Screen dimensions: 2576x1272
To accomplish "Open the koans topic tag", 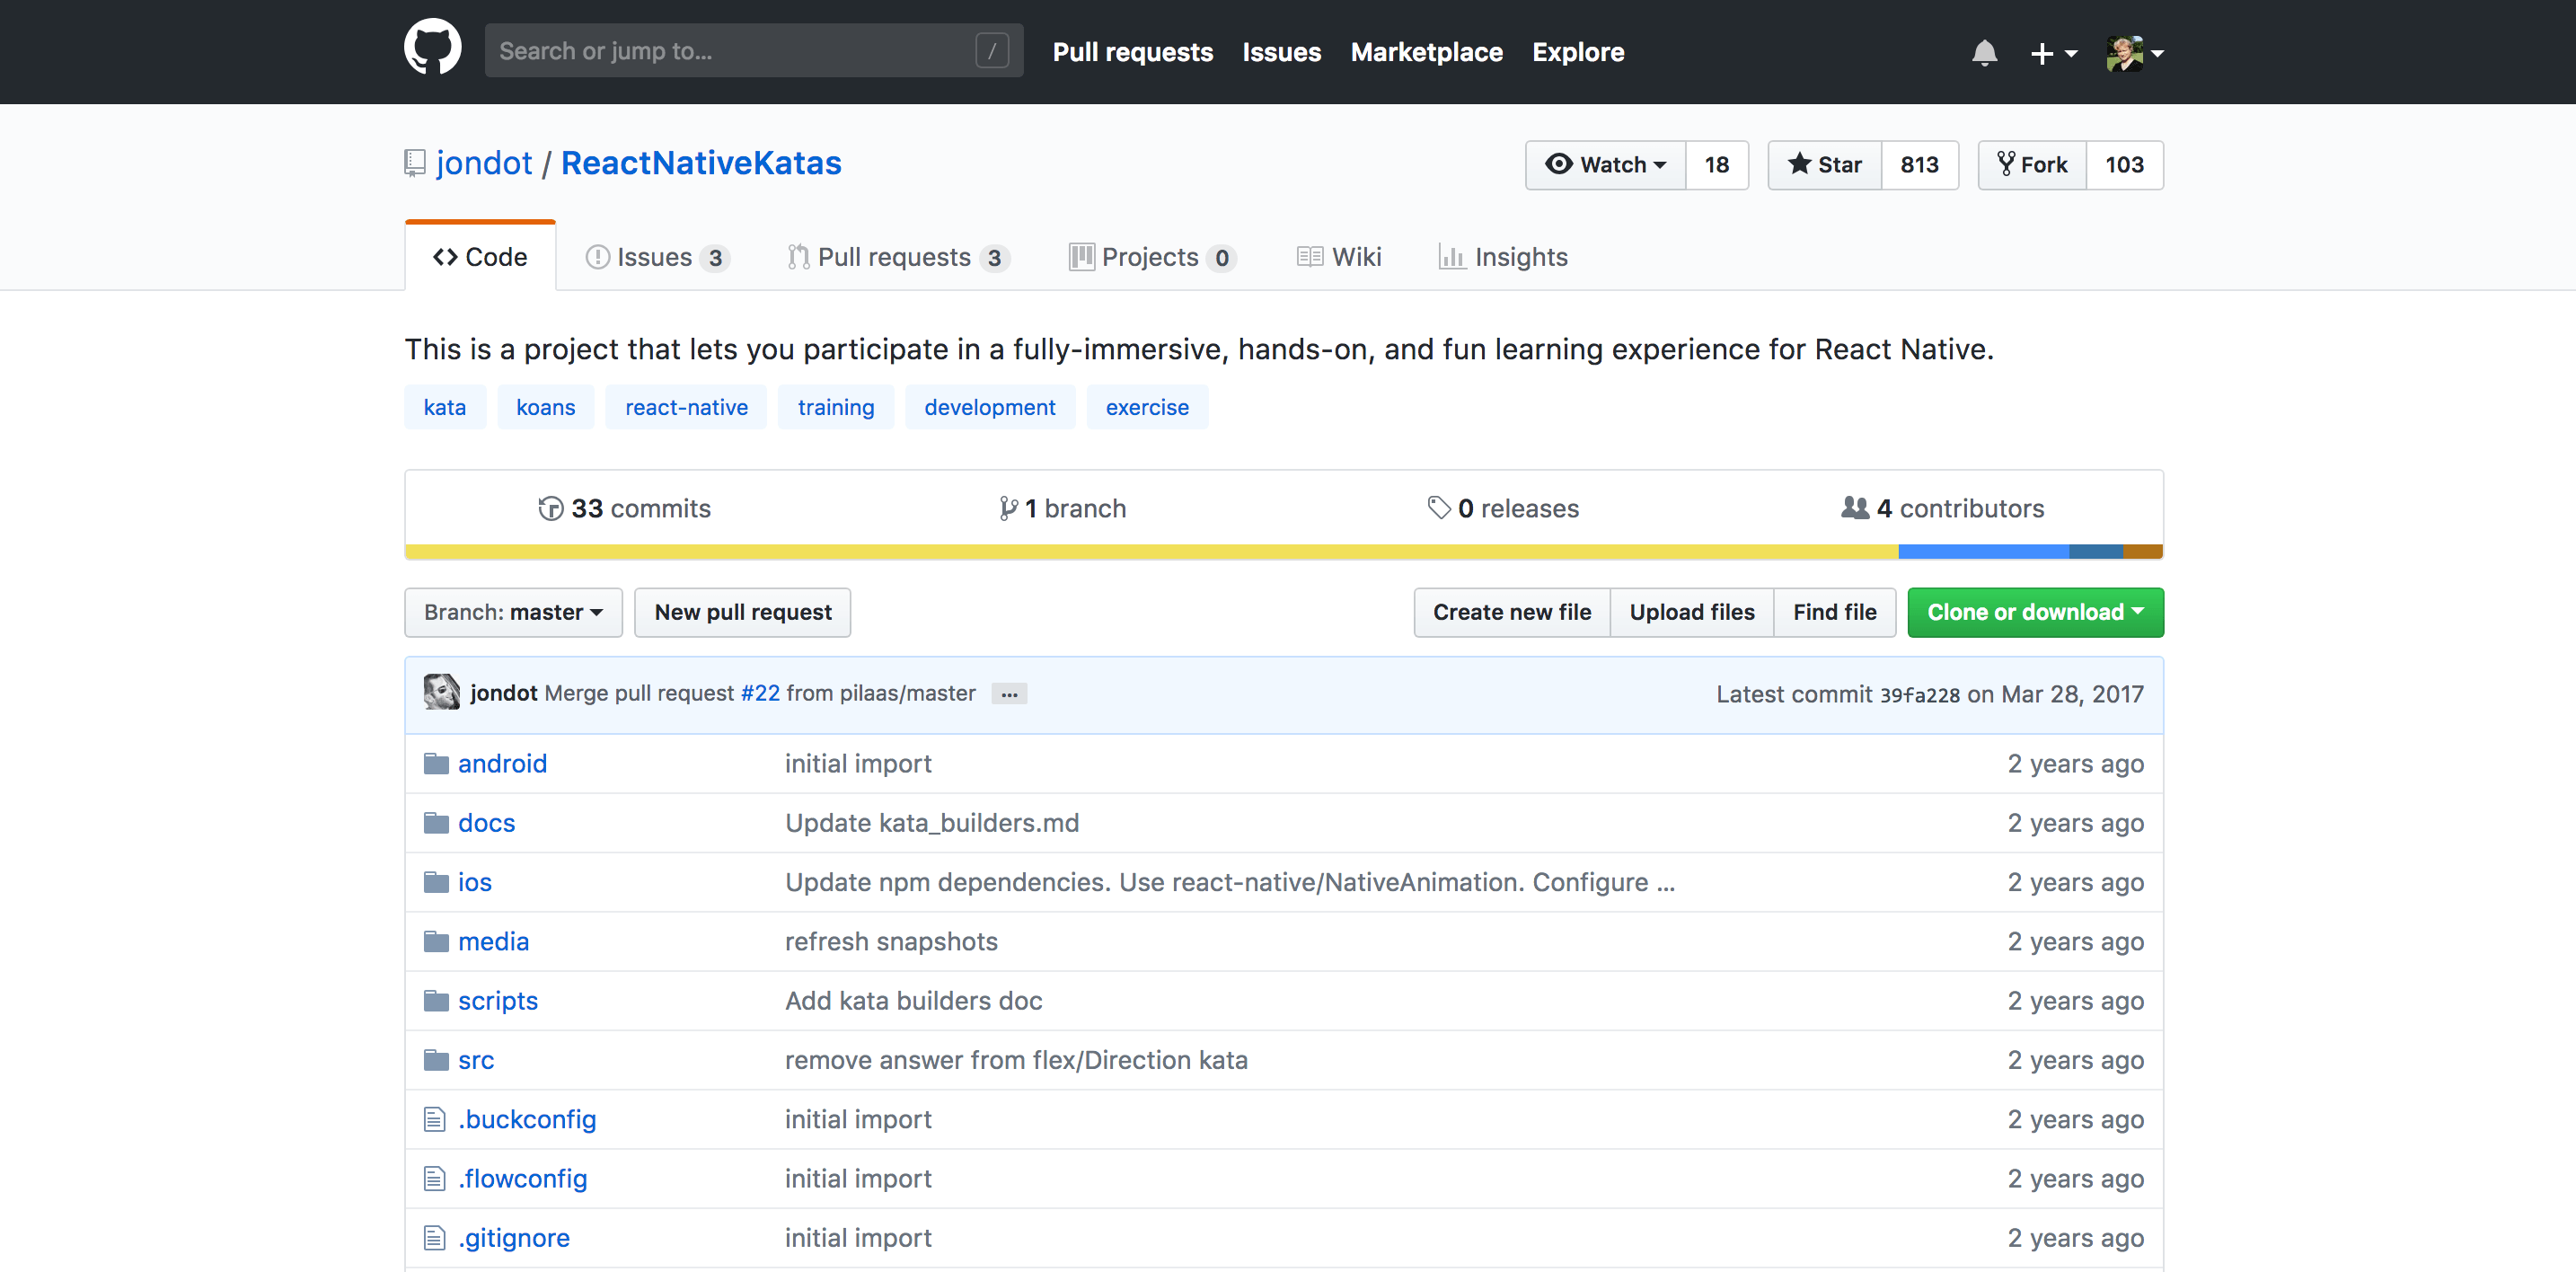I will (546, 407).
